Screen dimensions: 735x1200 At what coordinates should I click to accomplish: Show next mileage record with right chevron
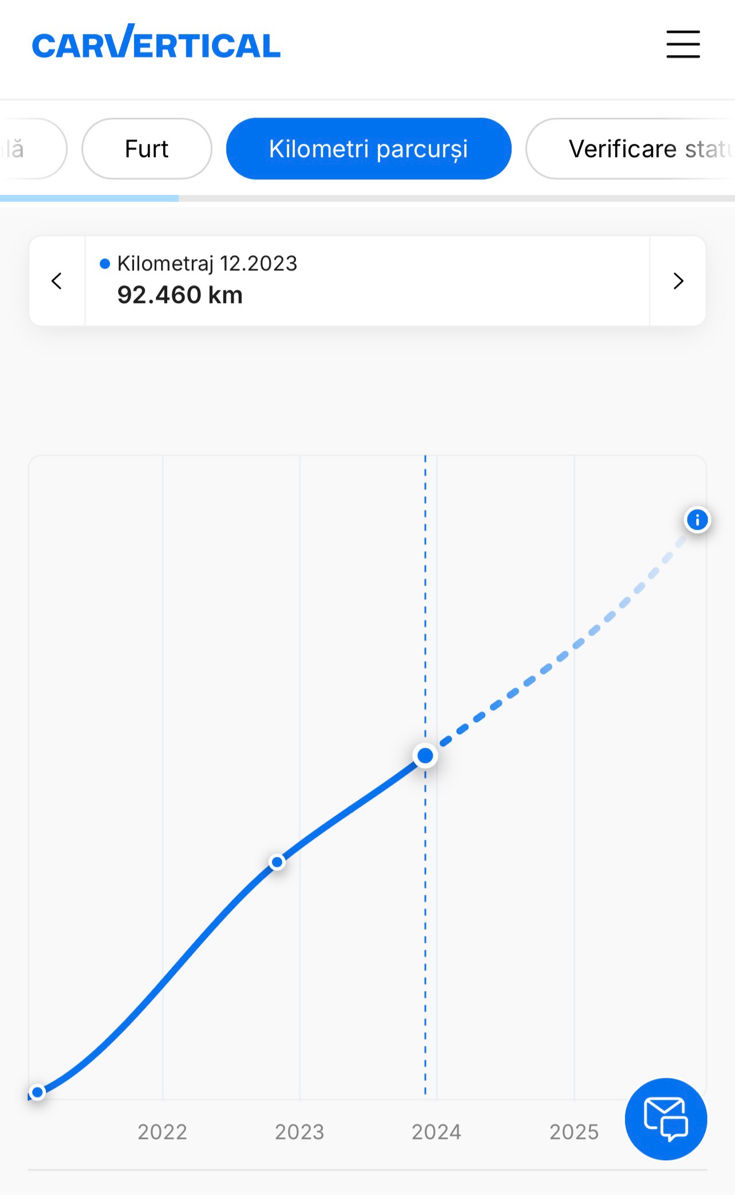[678, 281]
